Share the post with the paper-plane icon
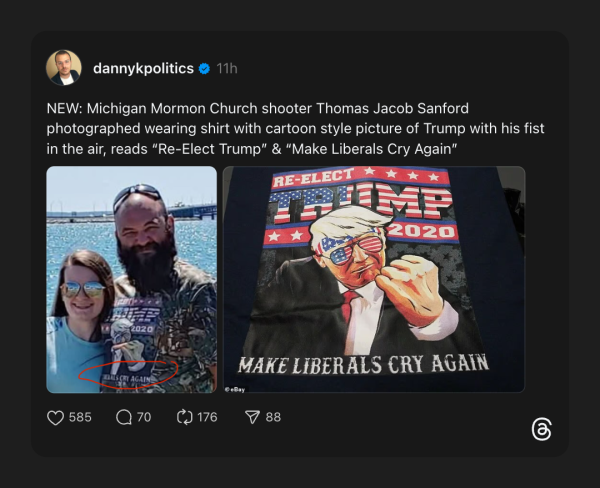 point(253,417)
